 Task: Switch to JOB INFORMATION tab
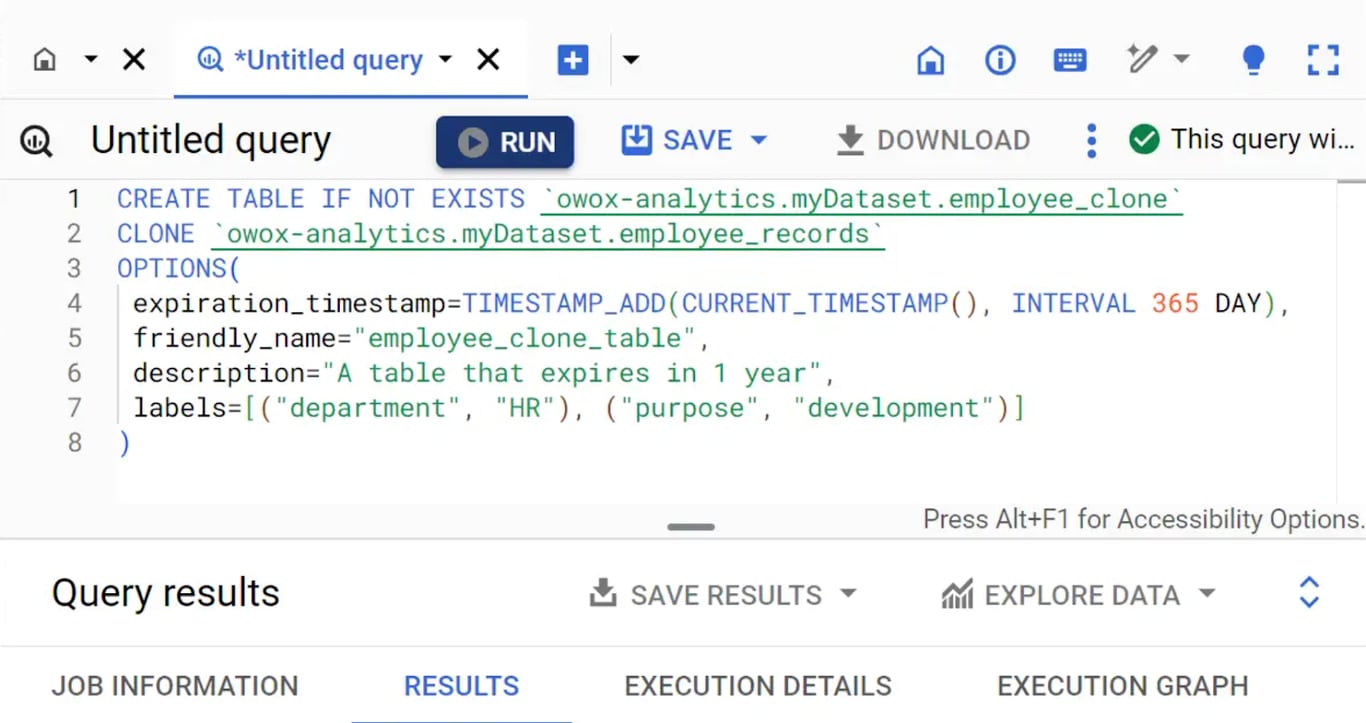click(175, 686)
